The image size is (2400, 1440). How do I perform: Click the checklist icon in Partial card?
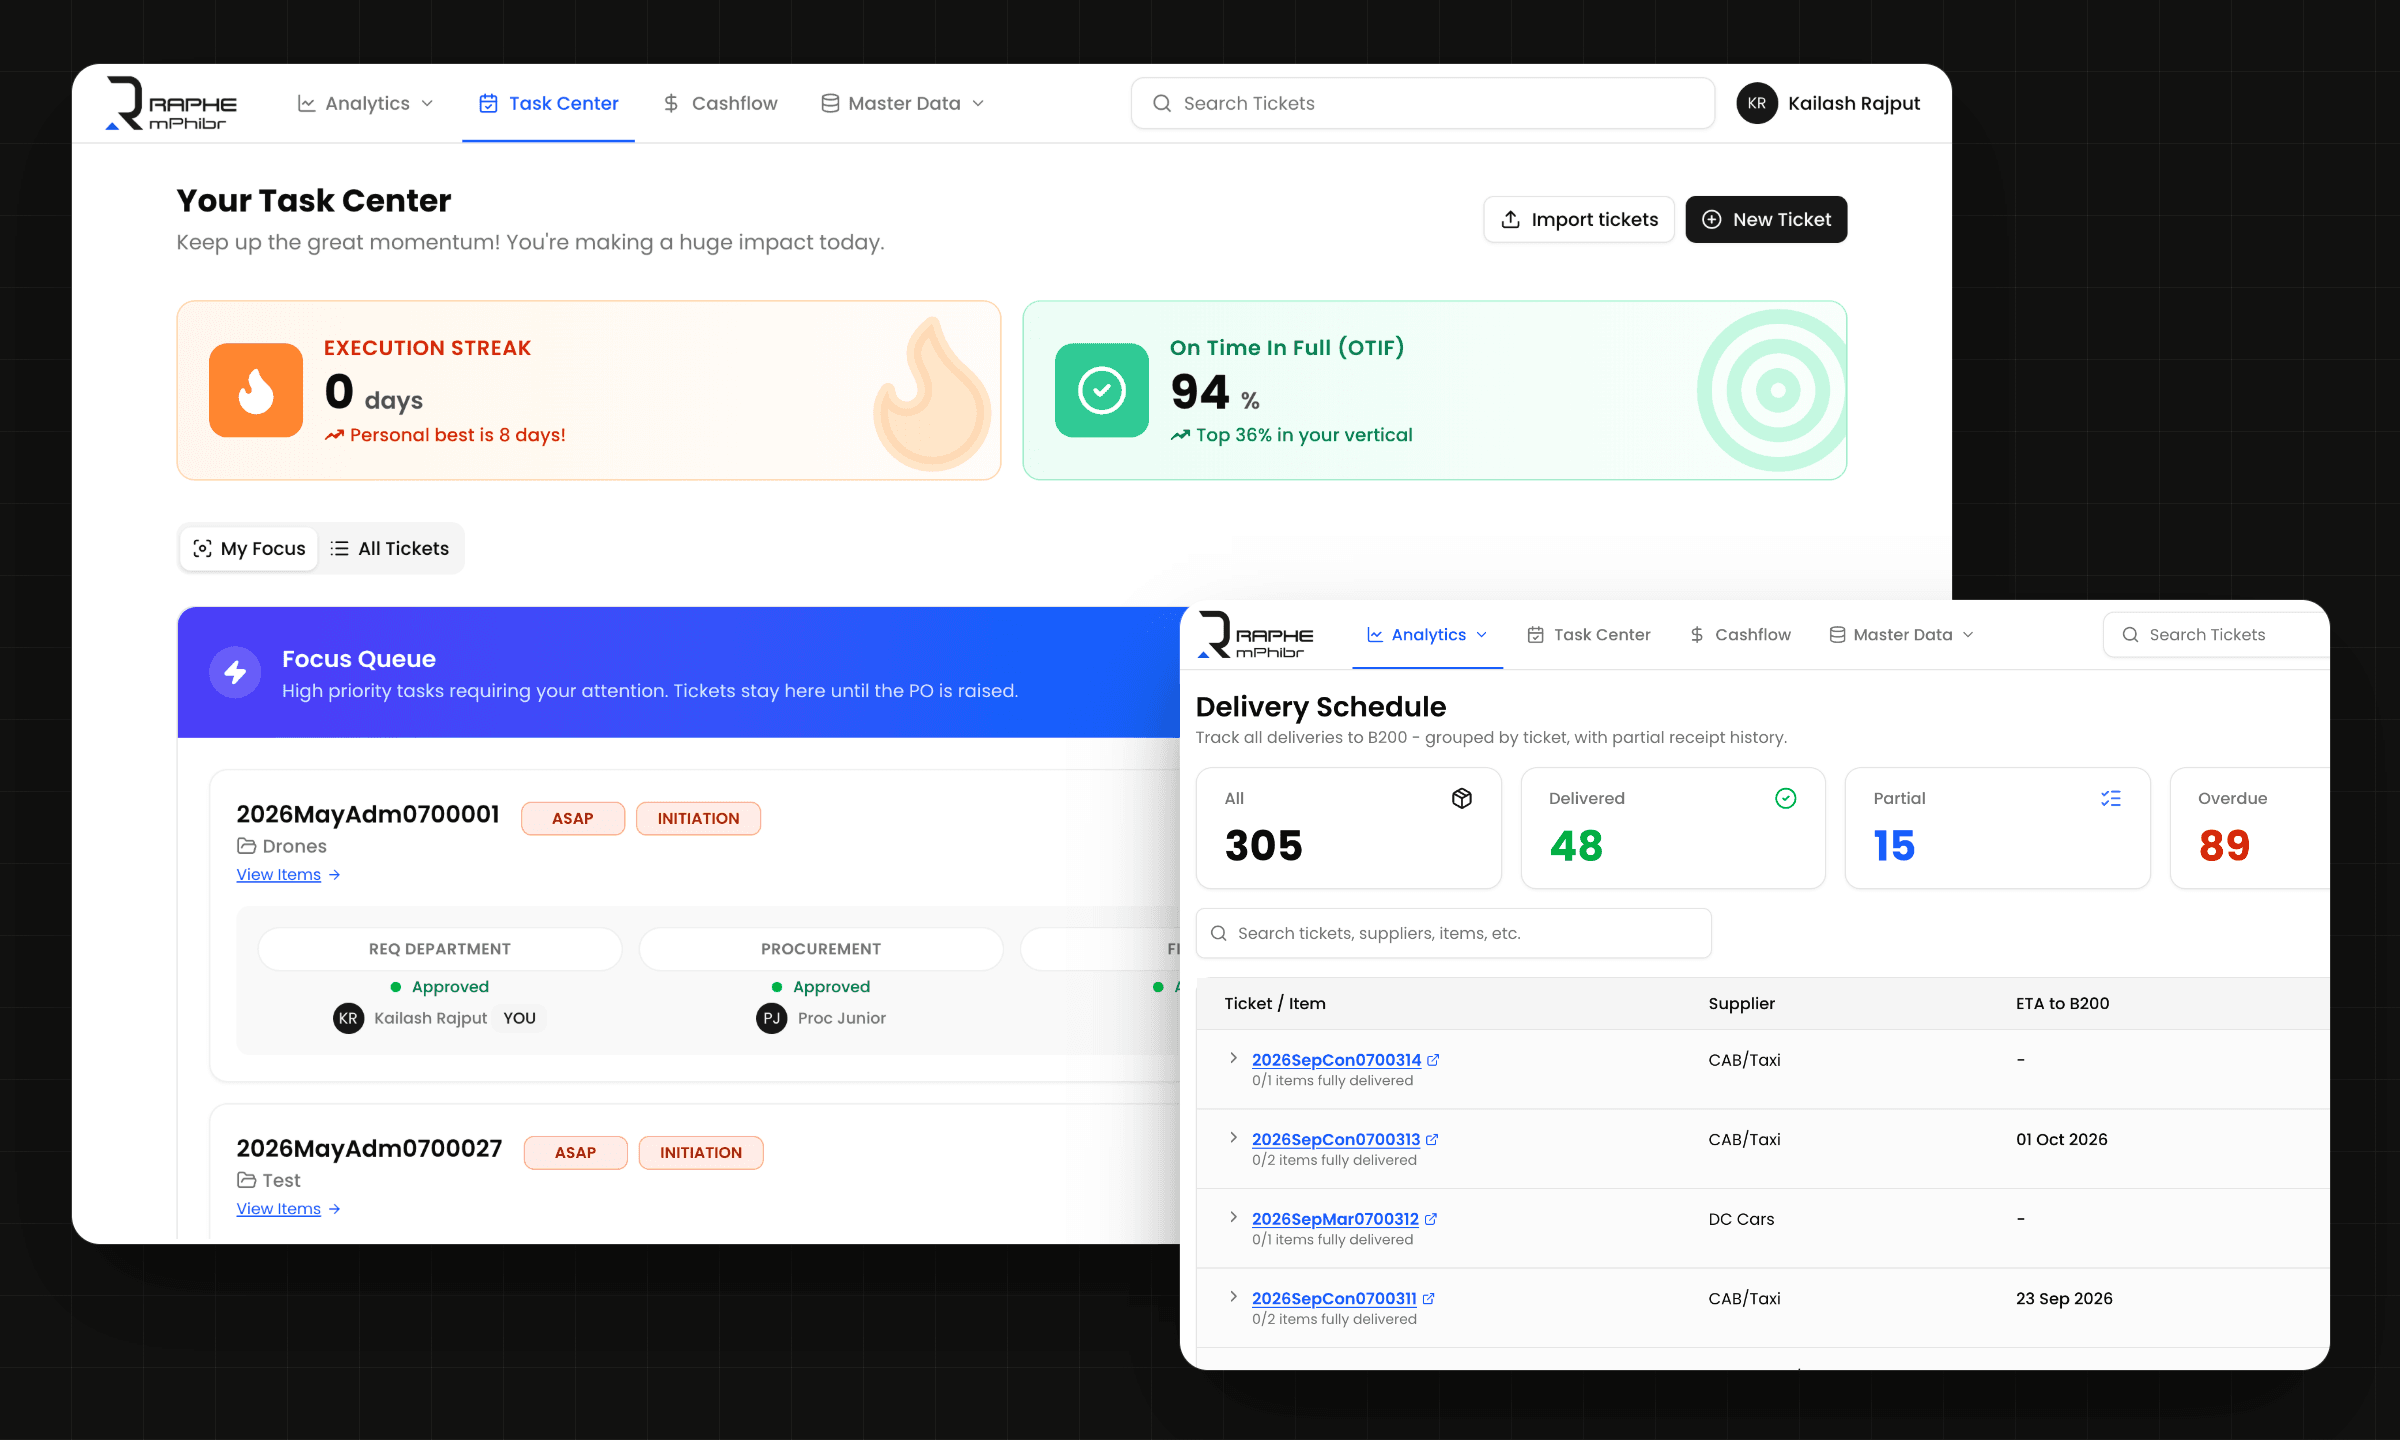click(x=2111, y=798)
